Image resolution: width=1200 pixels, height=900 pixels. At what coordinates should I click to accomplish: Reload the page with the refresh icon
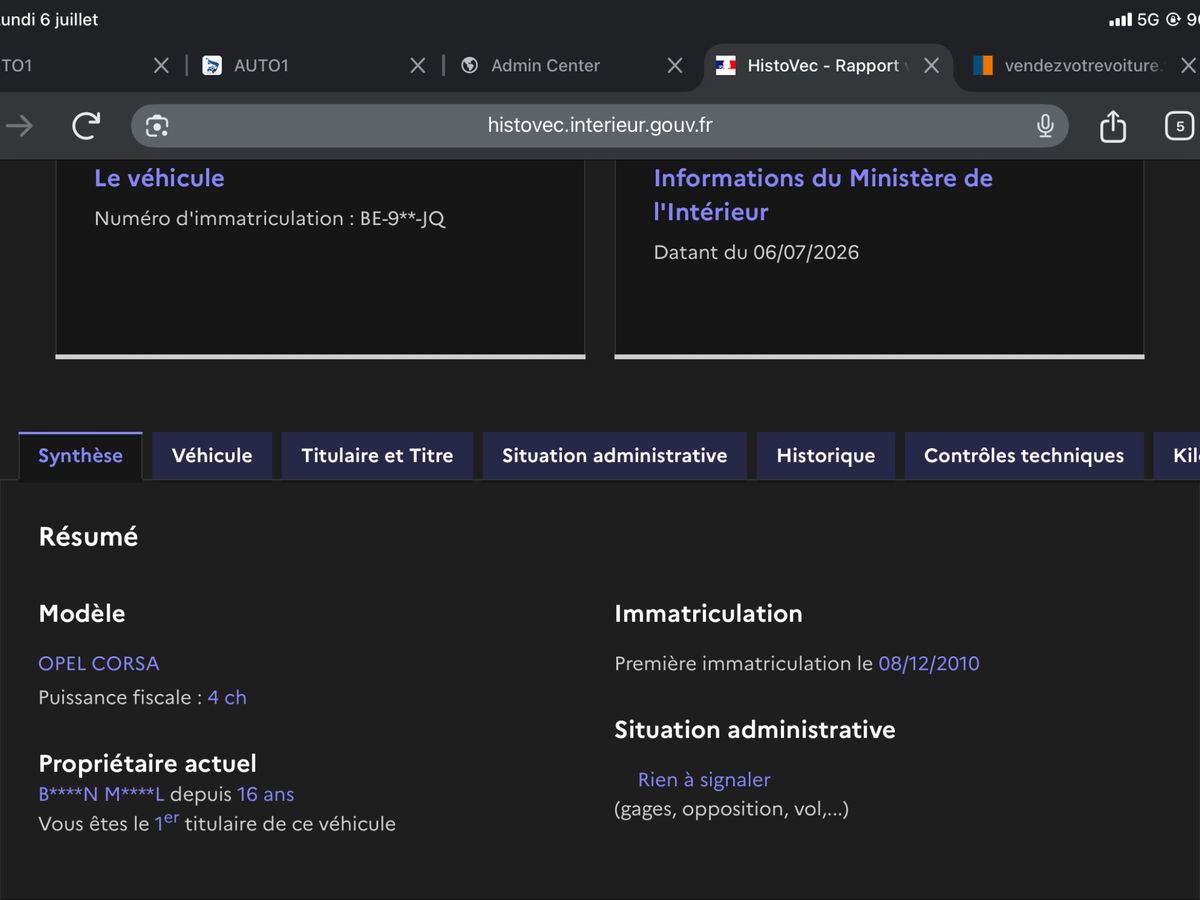(x=87, y=125)
